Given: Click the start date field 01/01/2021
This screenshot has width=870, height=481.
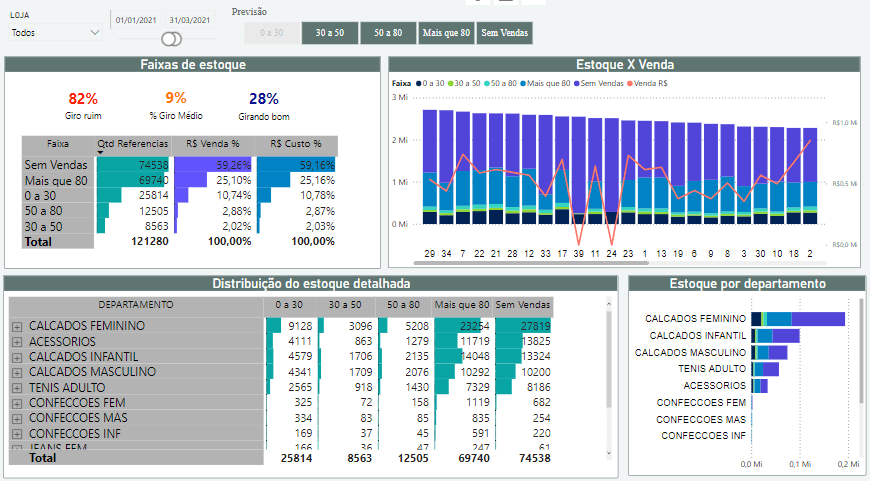Looking at the screenshot, I should (136, 20).
